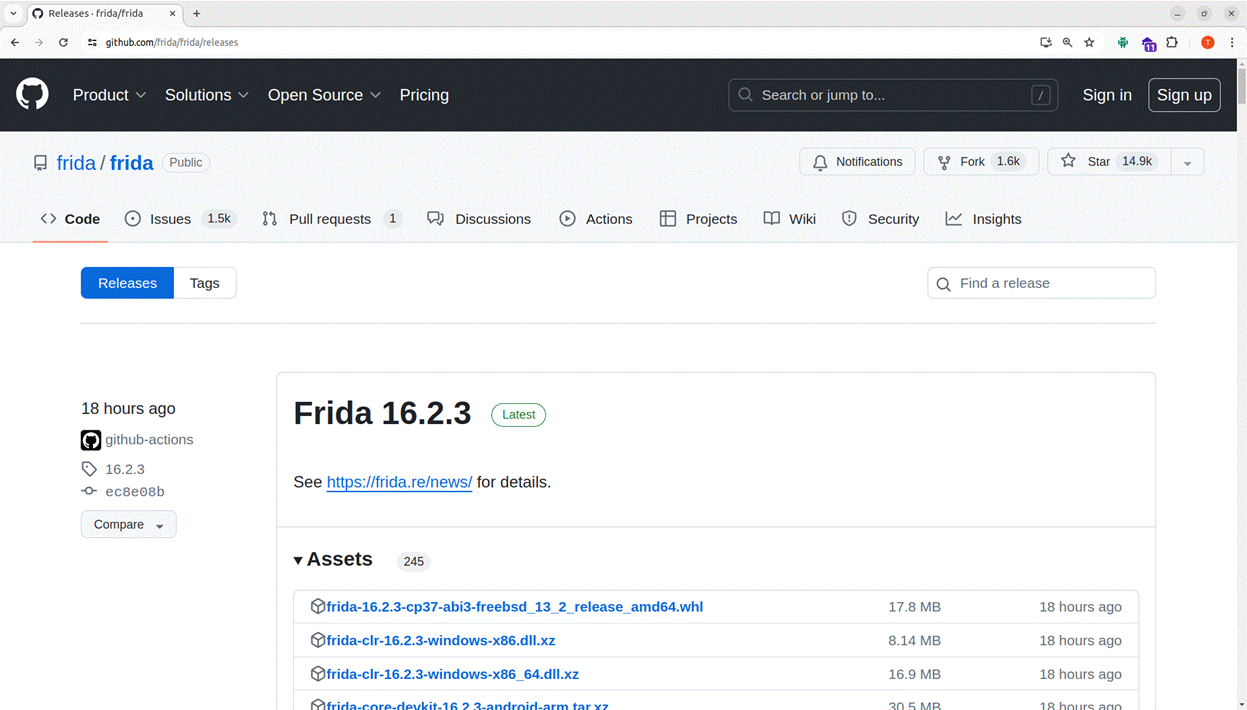Download frida-clr-16.2.3-windows-x86.dll.xz
This screenshot has height=710, width=1247.
pos(441,640)
